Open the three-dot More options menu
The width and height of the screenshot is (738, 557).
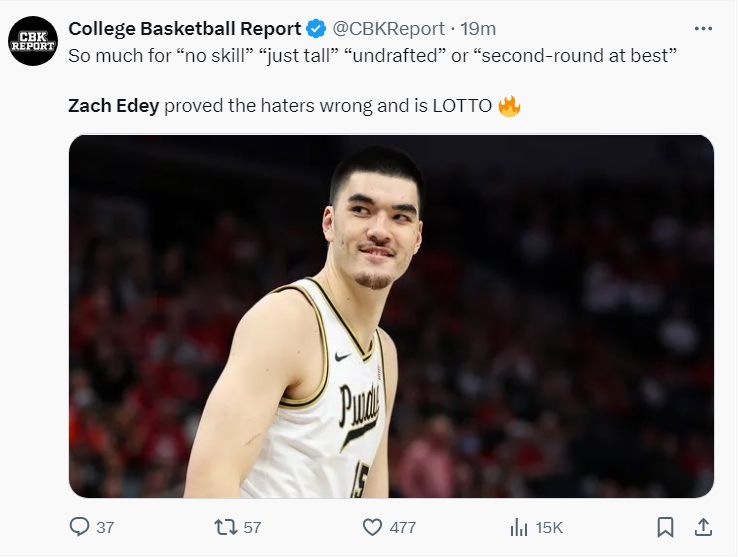(x=703, y=29)
